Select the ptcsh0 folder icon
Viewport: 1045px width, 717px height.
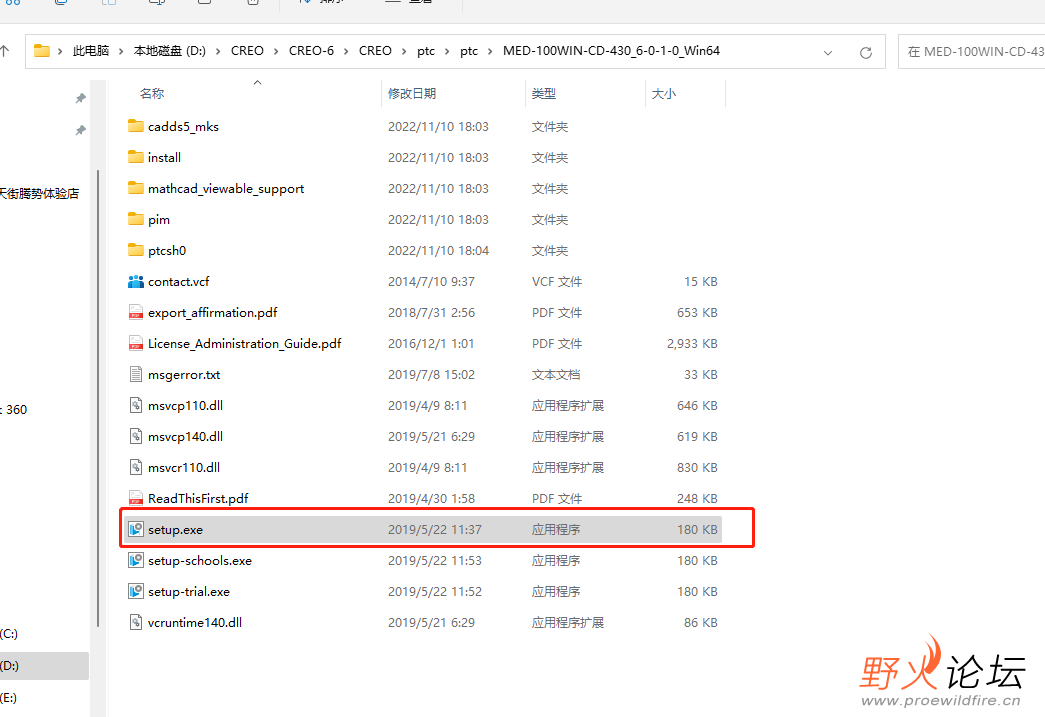coord(136,250)
